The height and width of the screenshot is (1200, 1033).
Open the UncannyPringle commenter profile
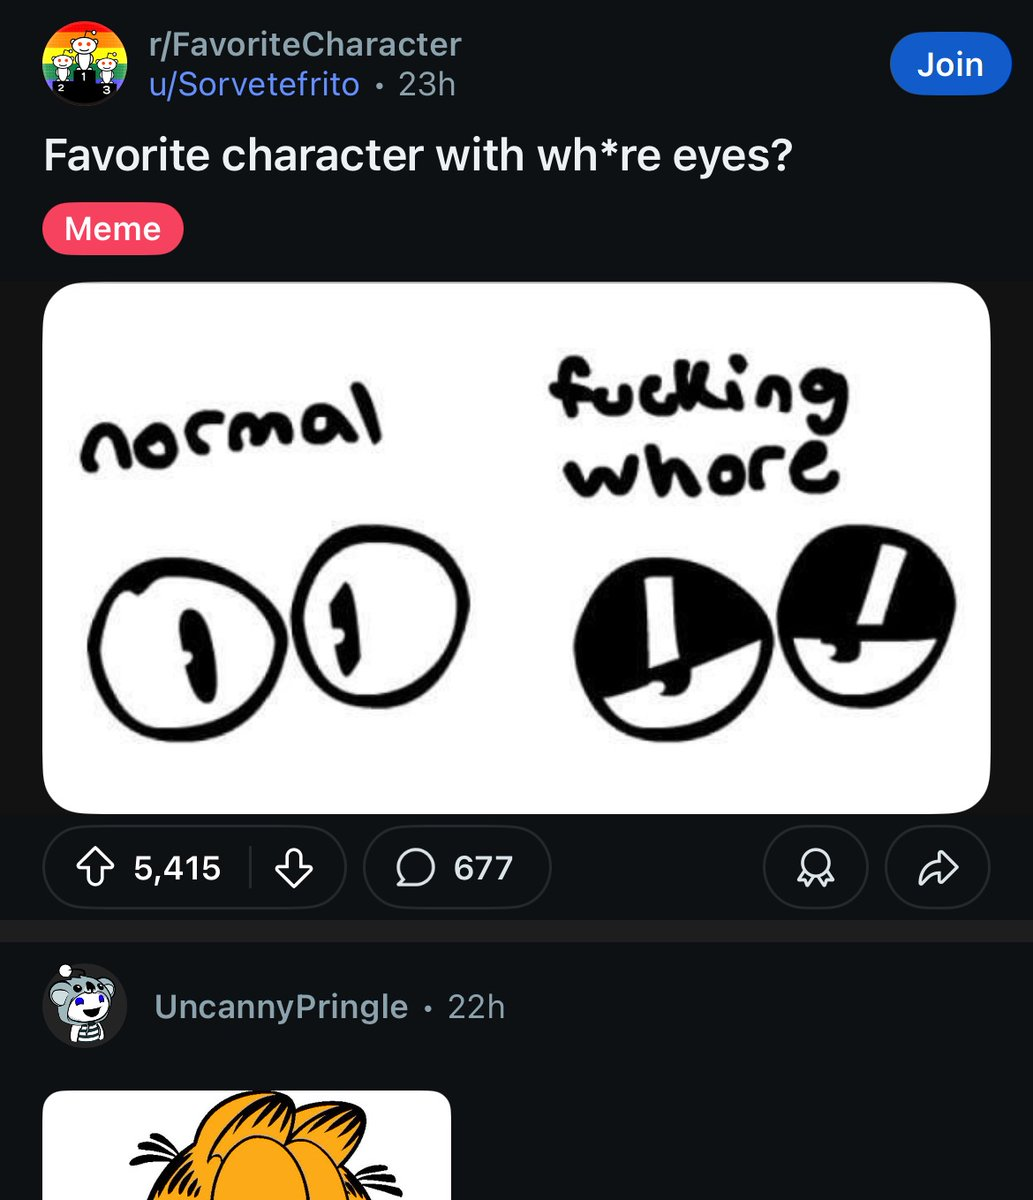pyautogui.click(x=281, y=1007)
